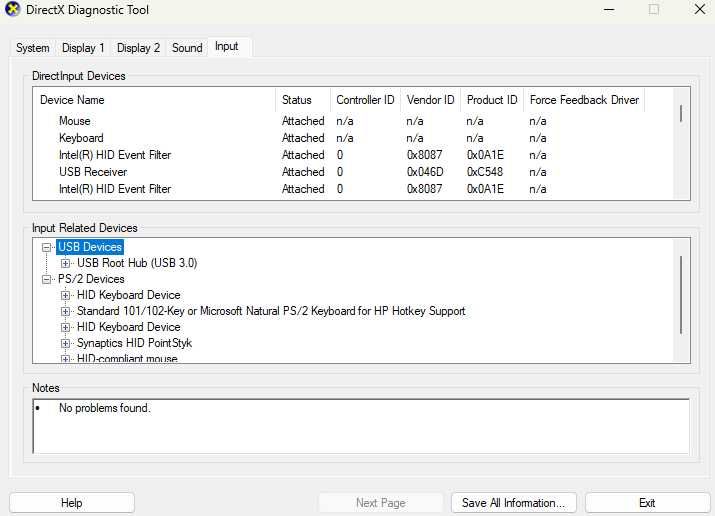This screenshot has height=516, width=715.
Task: Select USB Root Hub (USB 3.0) item
Action: coord(137,263)
